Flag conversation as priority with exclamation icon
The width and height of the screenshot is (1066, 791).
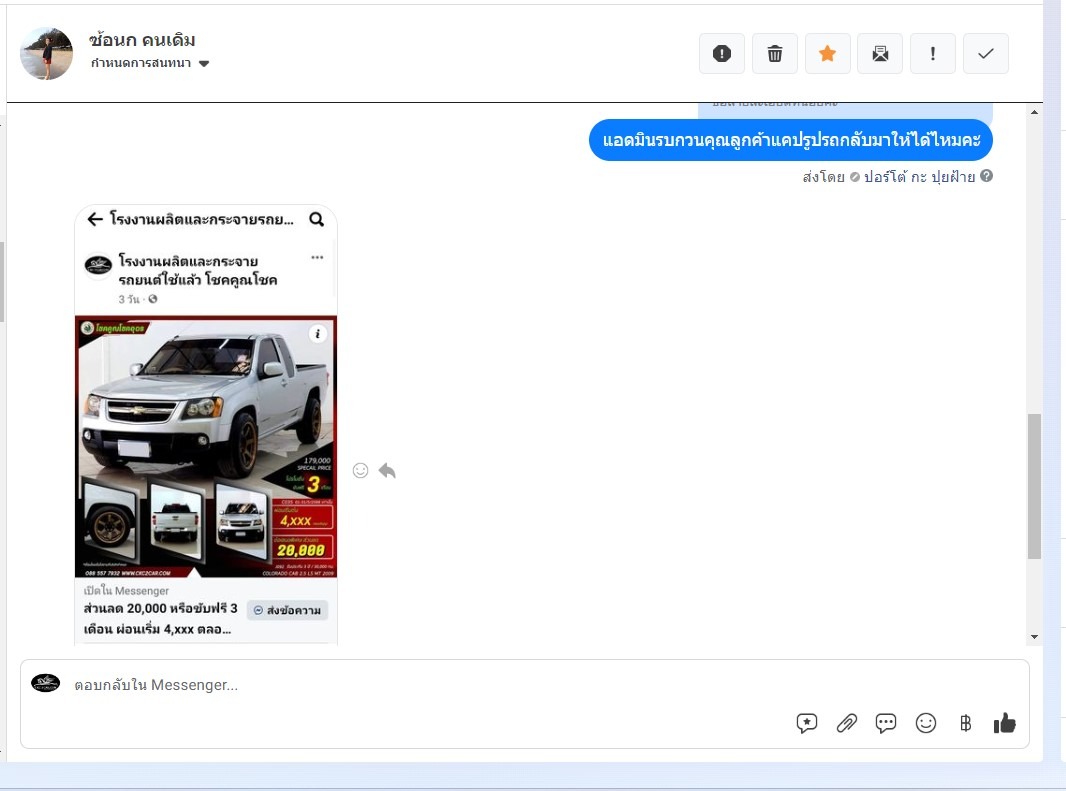[933, 54]
